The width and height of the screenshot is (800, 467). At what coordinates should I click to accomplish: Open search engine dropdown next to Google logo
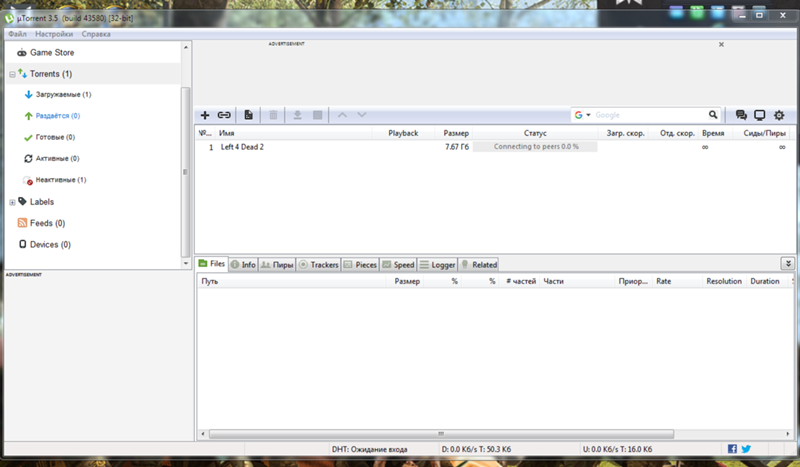[x=588, y=115]
